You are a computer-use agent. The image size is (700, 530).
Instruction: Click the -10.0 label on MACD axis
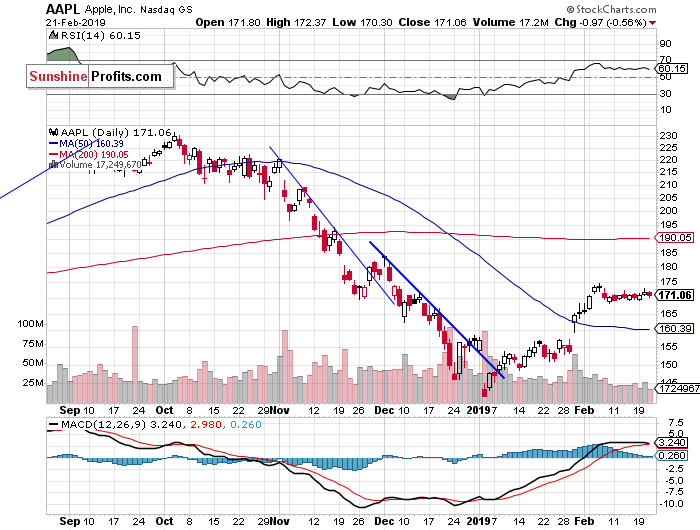pyautogui.click(x=672, y=504)
